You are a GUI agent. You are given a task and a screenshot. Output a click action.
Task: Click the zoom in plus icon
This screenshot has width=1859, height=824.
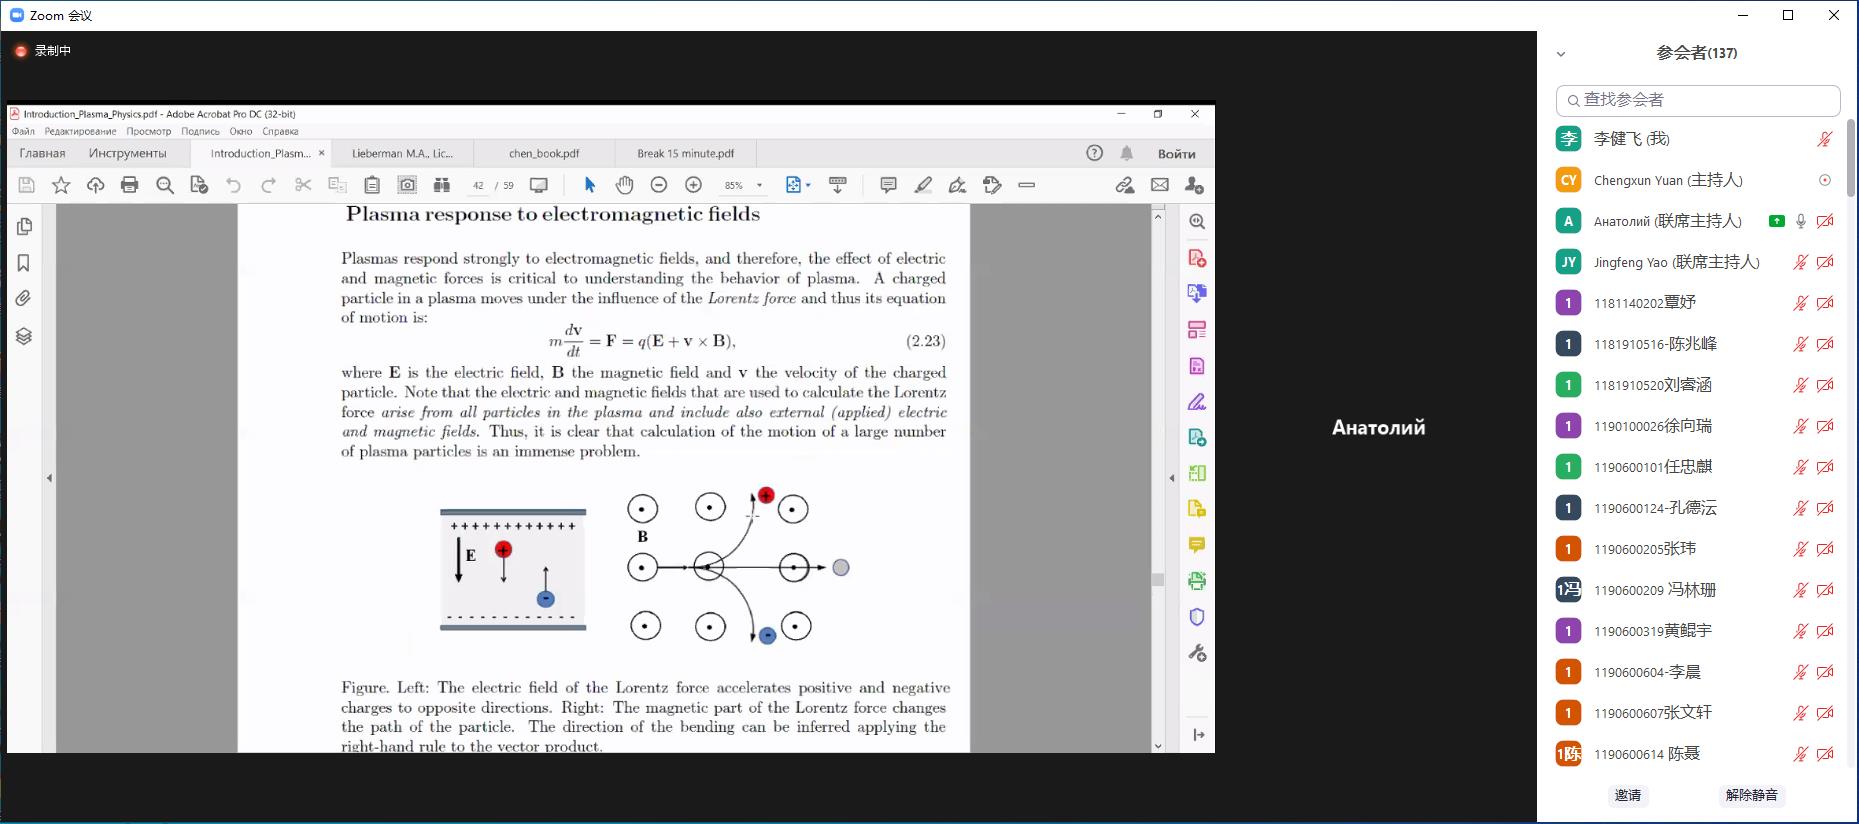tap(693, 185)
